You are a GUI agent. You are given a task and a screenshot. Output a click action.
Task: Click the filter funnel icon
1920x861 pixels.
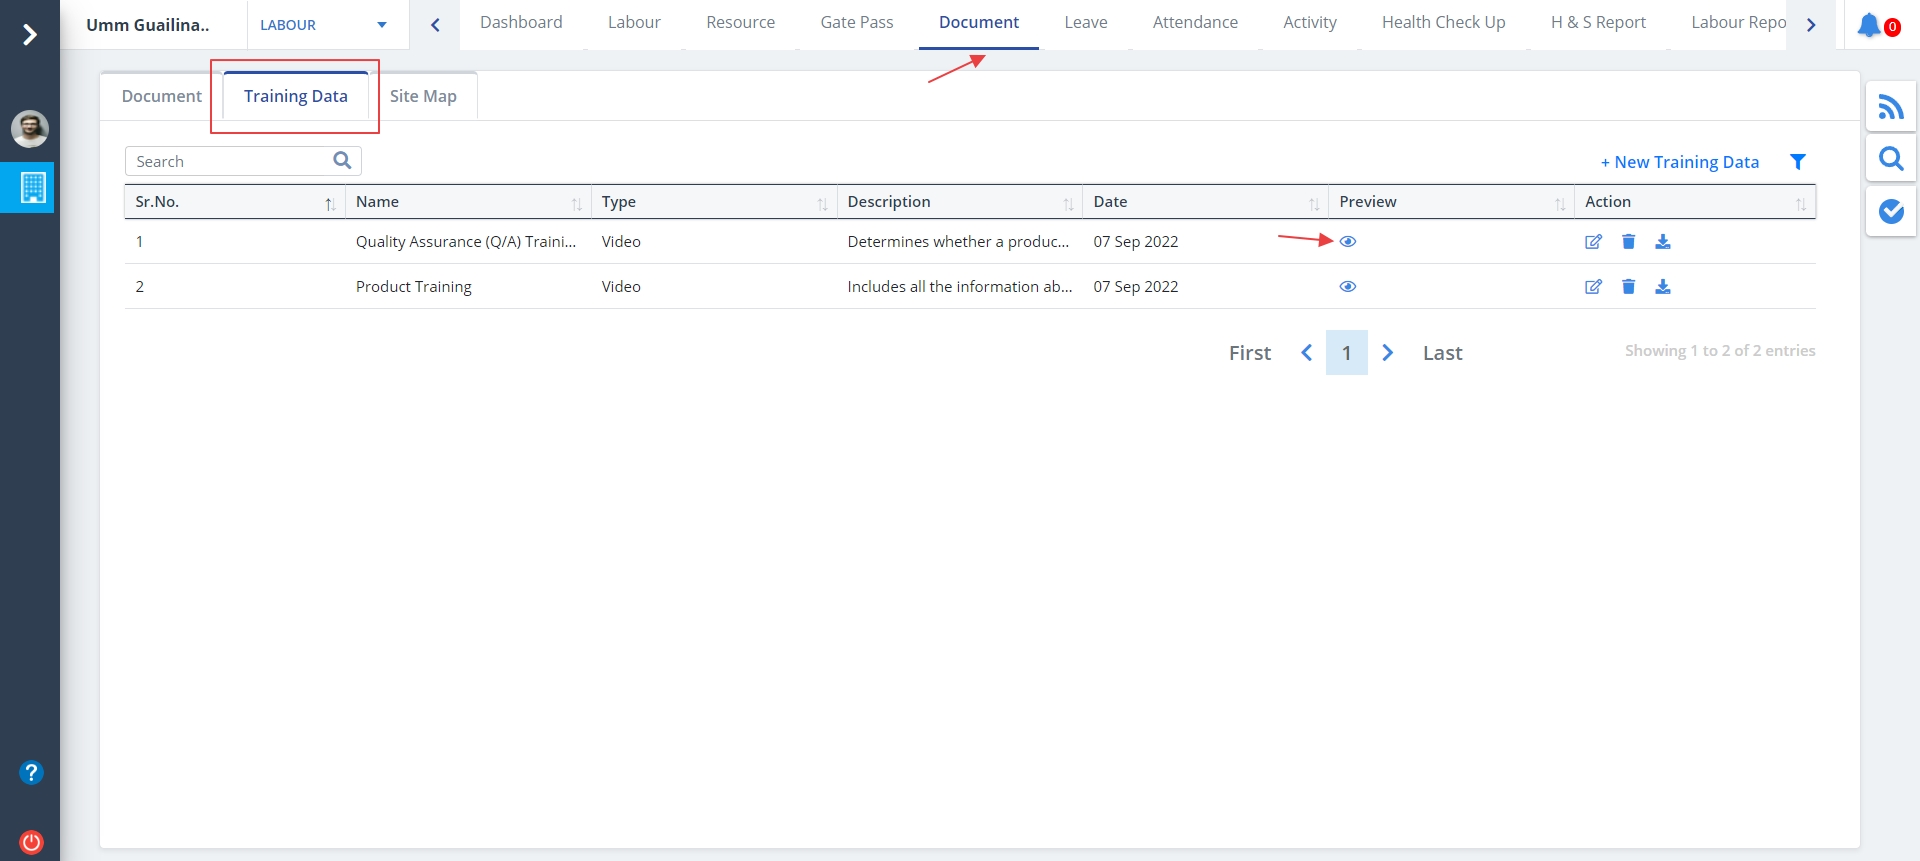click(1797, 162)
